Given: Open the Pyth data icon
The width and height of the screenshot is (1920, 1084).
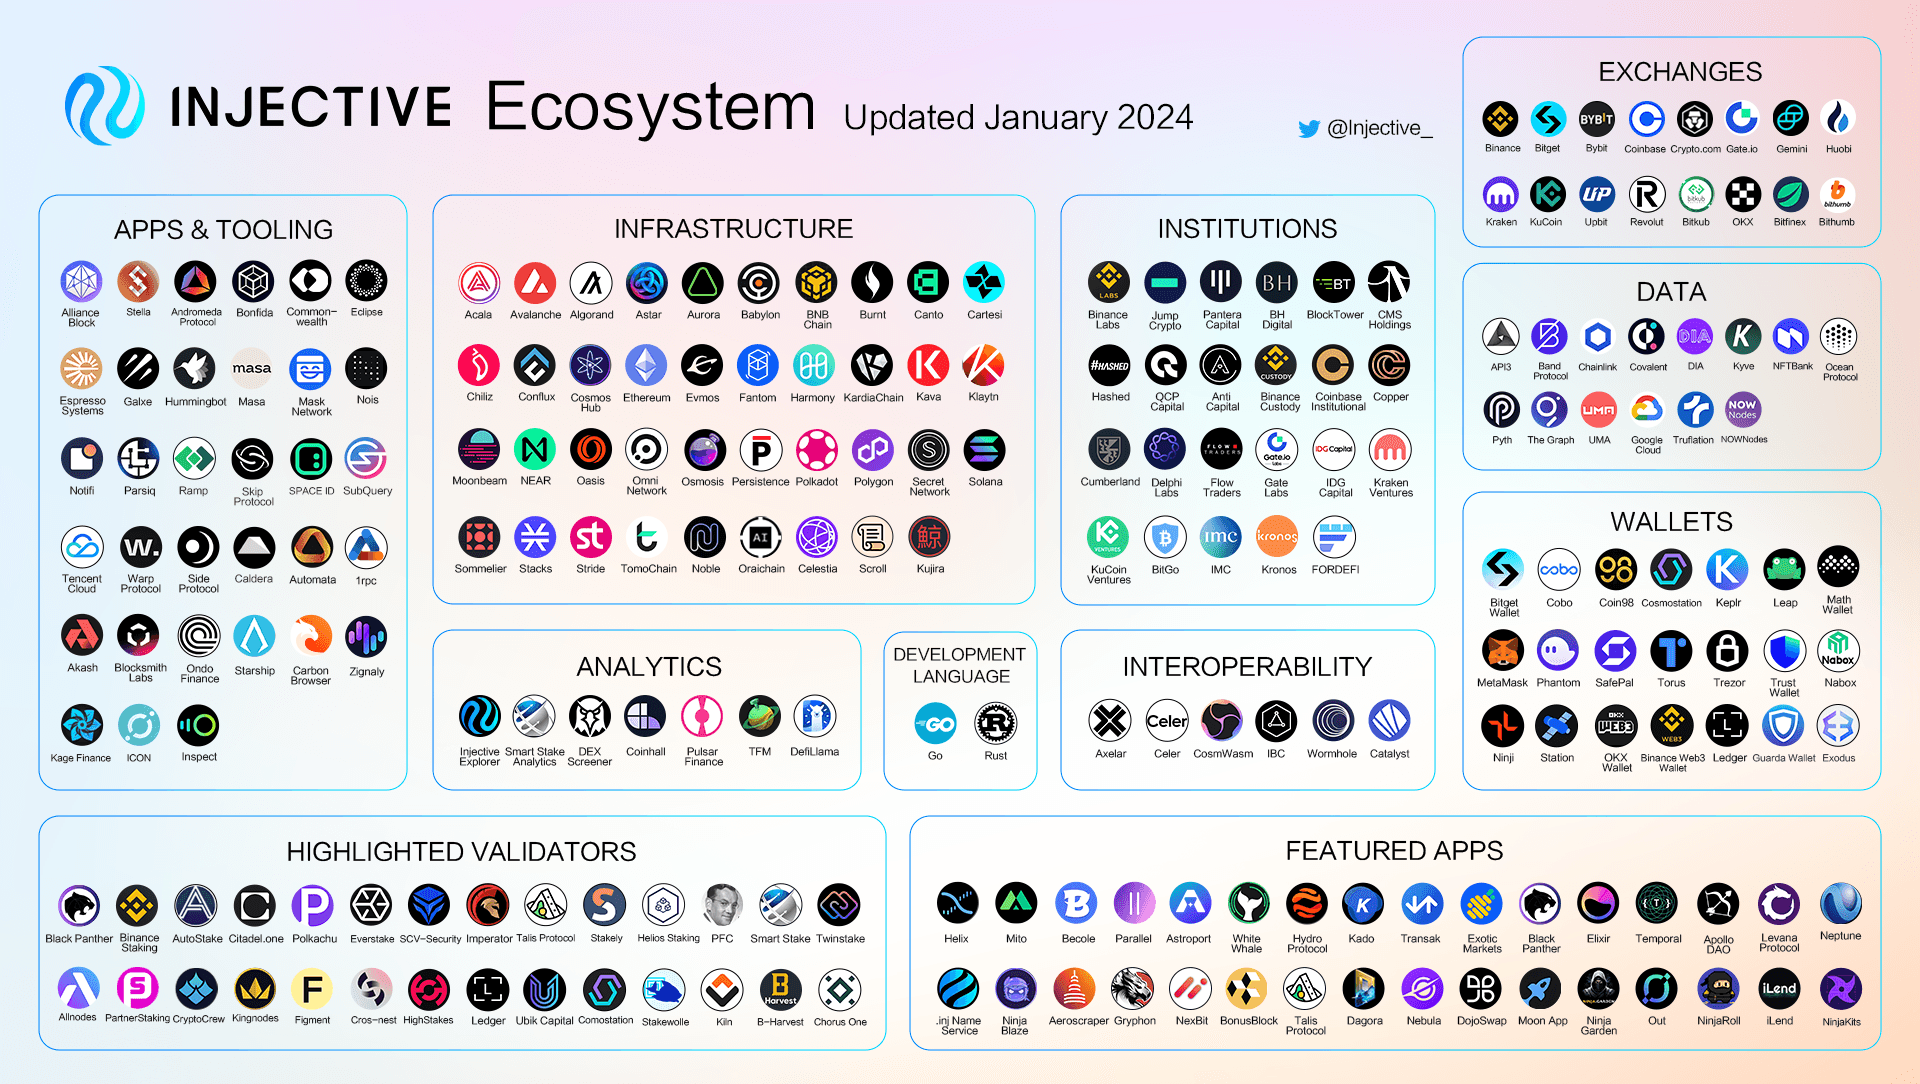Looking at the screenshot, I should pos(1501,410).
